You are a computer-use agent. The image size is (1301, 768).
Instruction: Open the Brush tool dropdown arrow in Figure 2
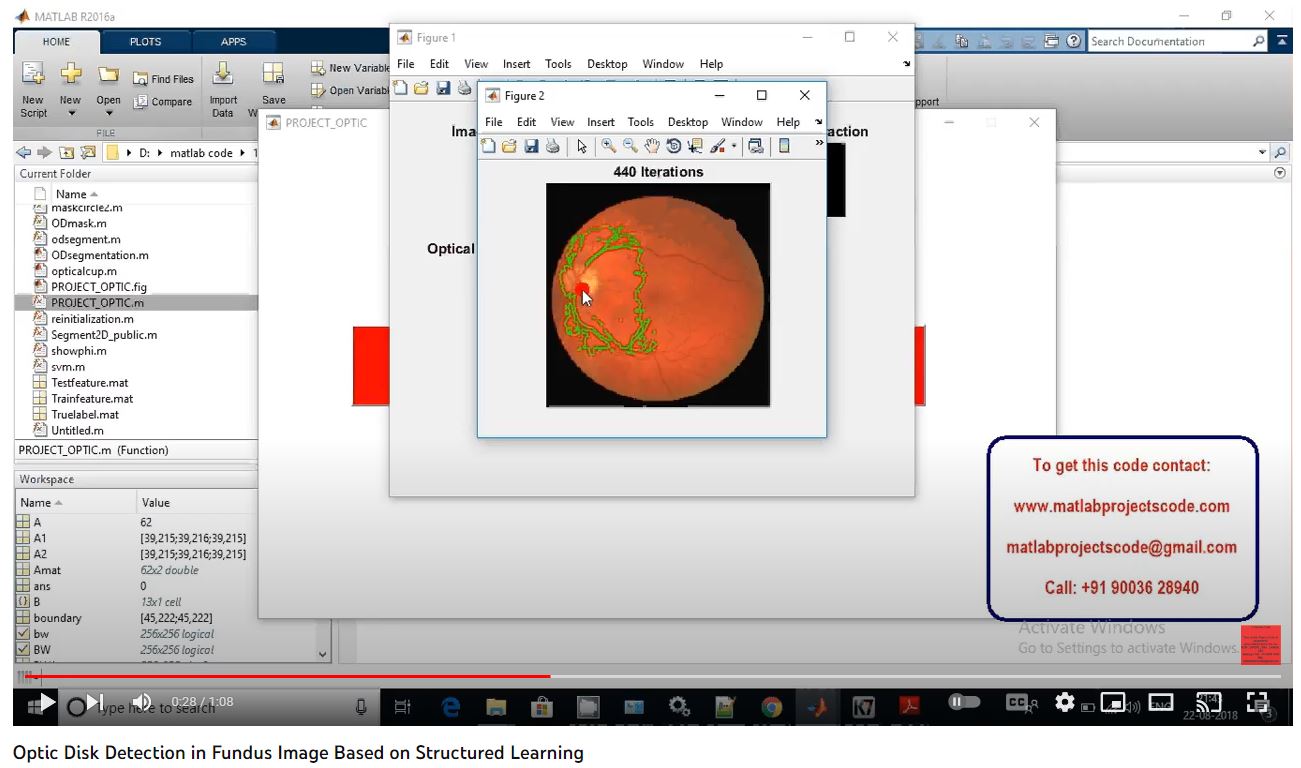tap(734, 147)
